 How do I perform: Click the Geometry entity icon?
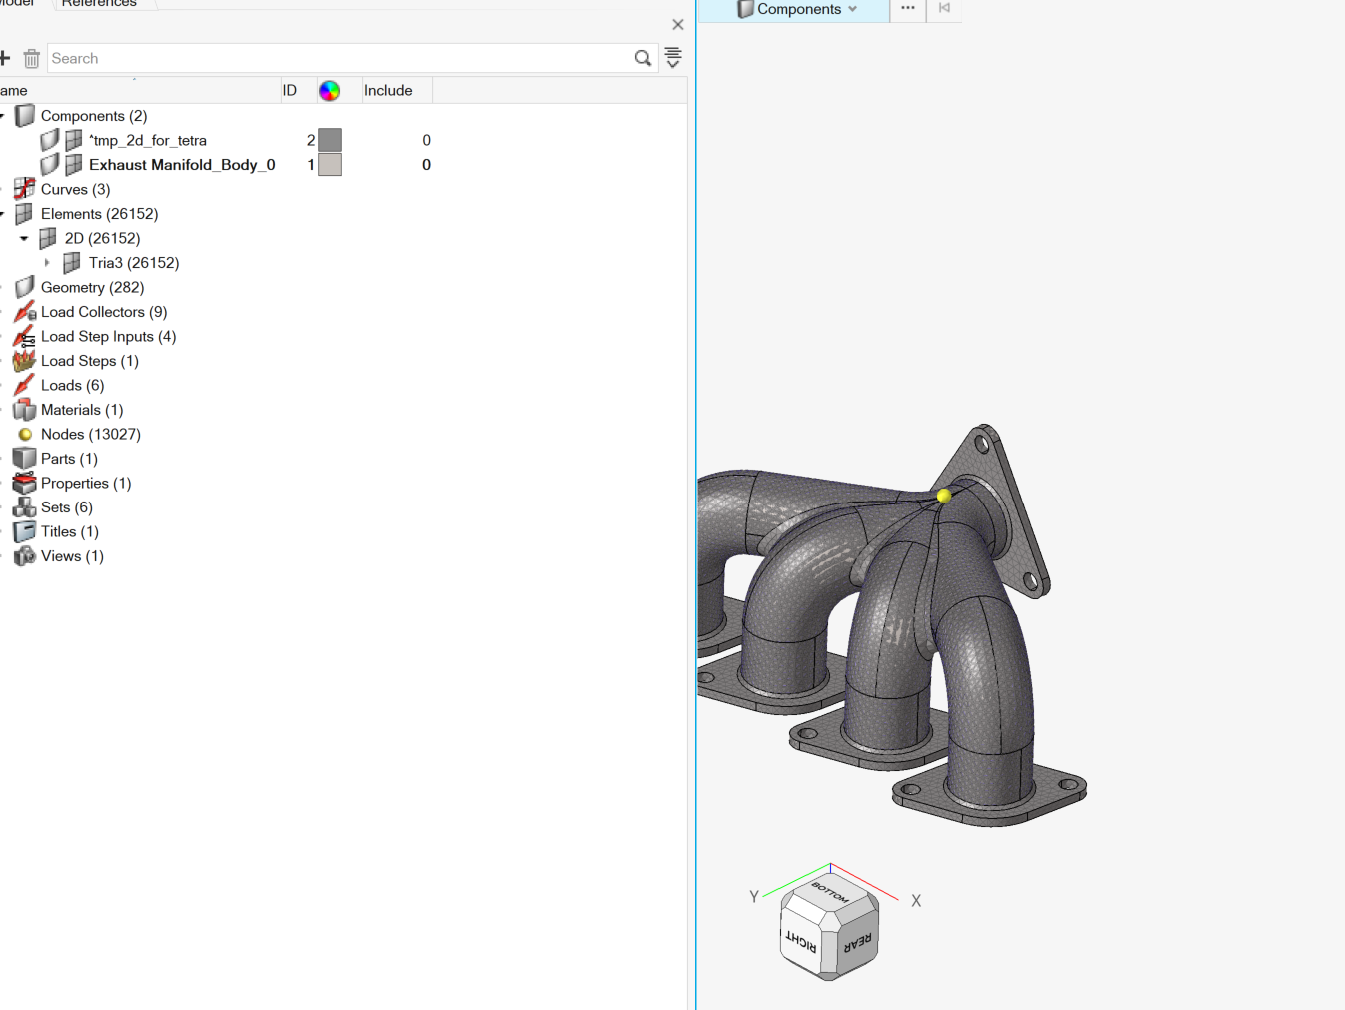[25, 287]
